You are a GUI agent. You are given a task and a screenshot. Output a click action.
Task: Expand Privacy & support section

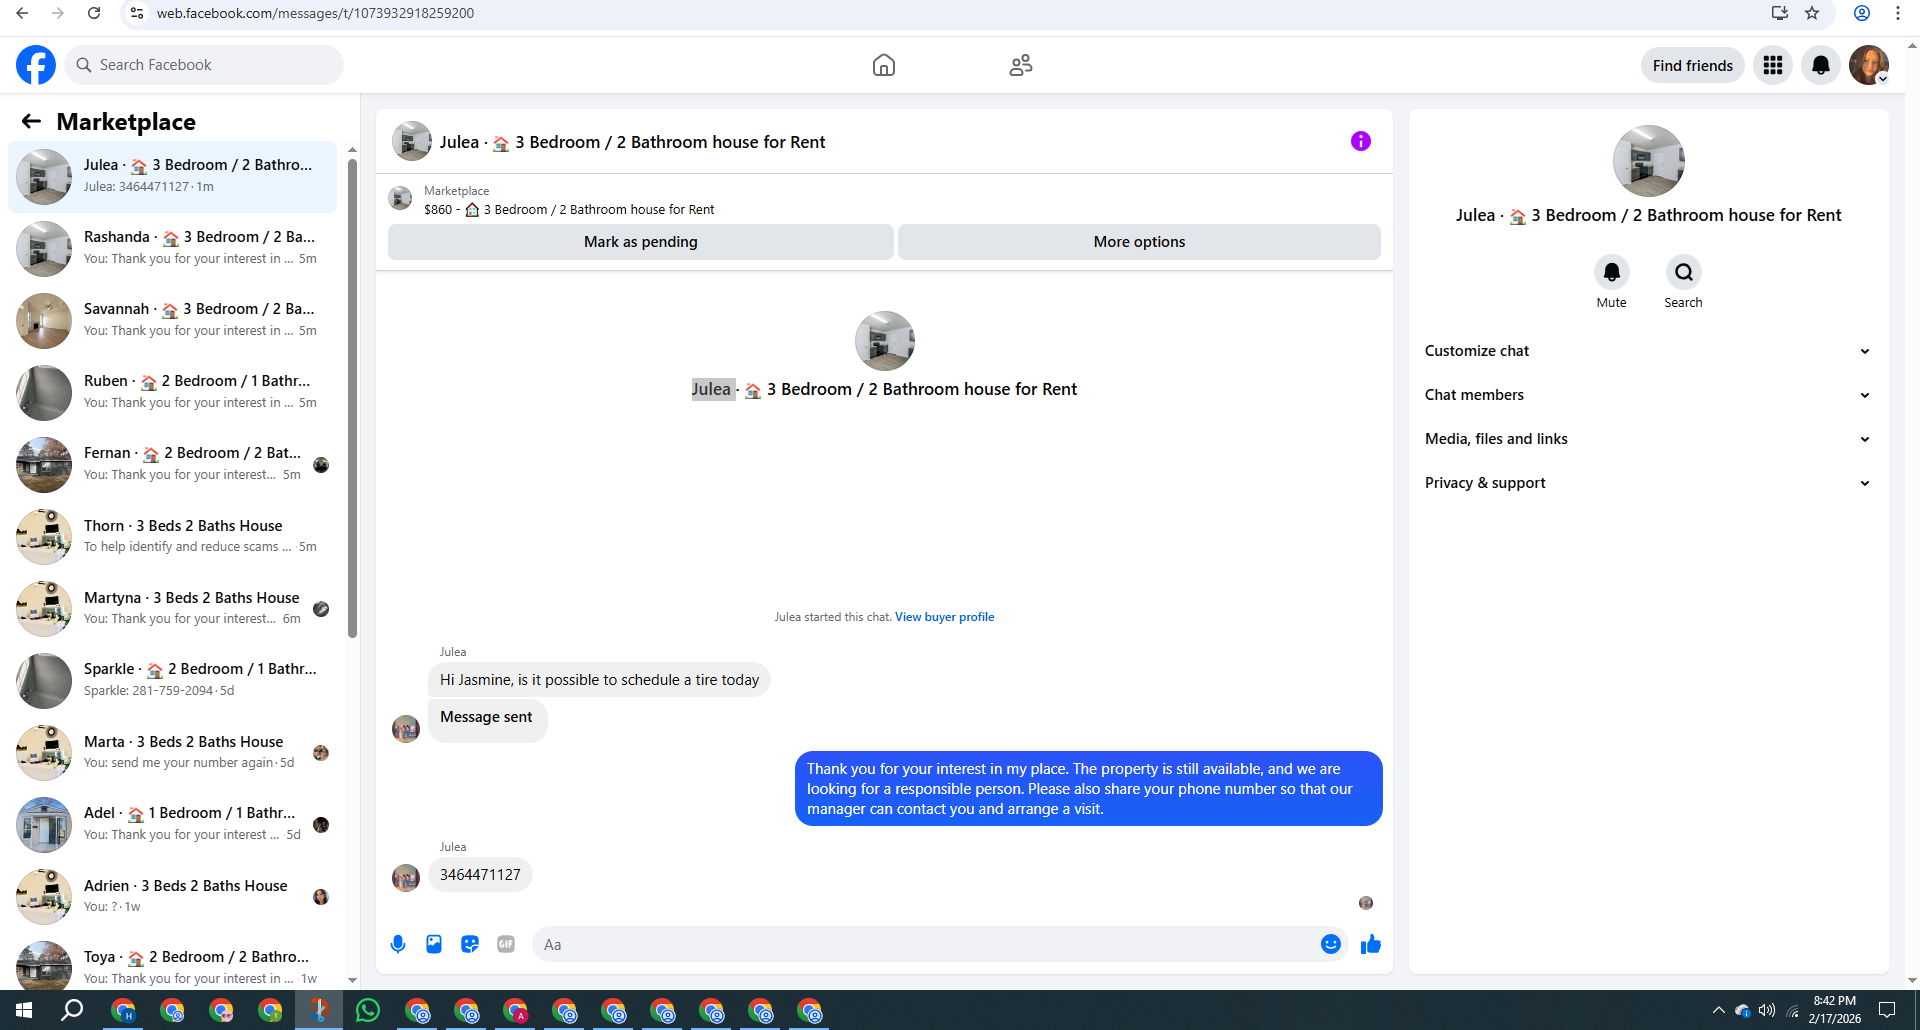coord(1647,483)
